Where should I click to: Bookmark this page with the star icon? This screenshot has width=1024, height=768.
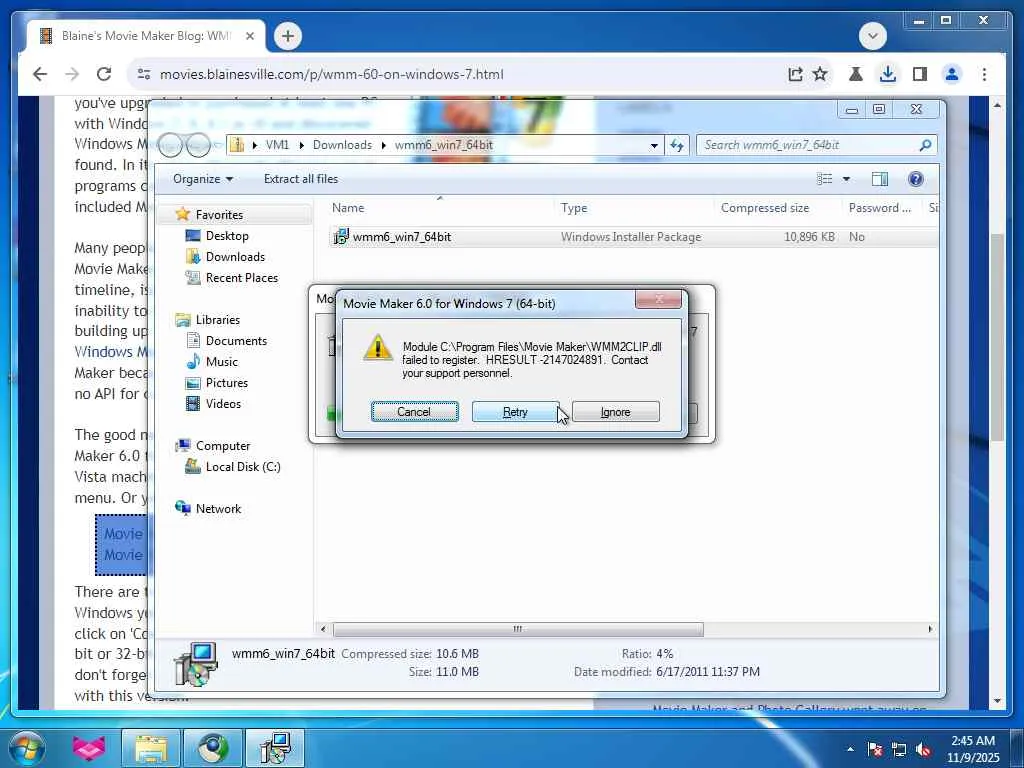(x=820, y=74)
